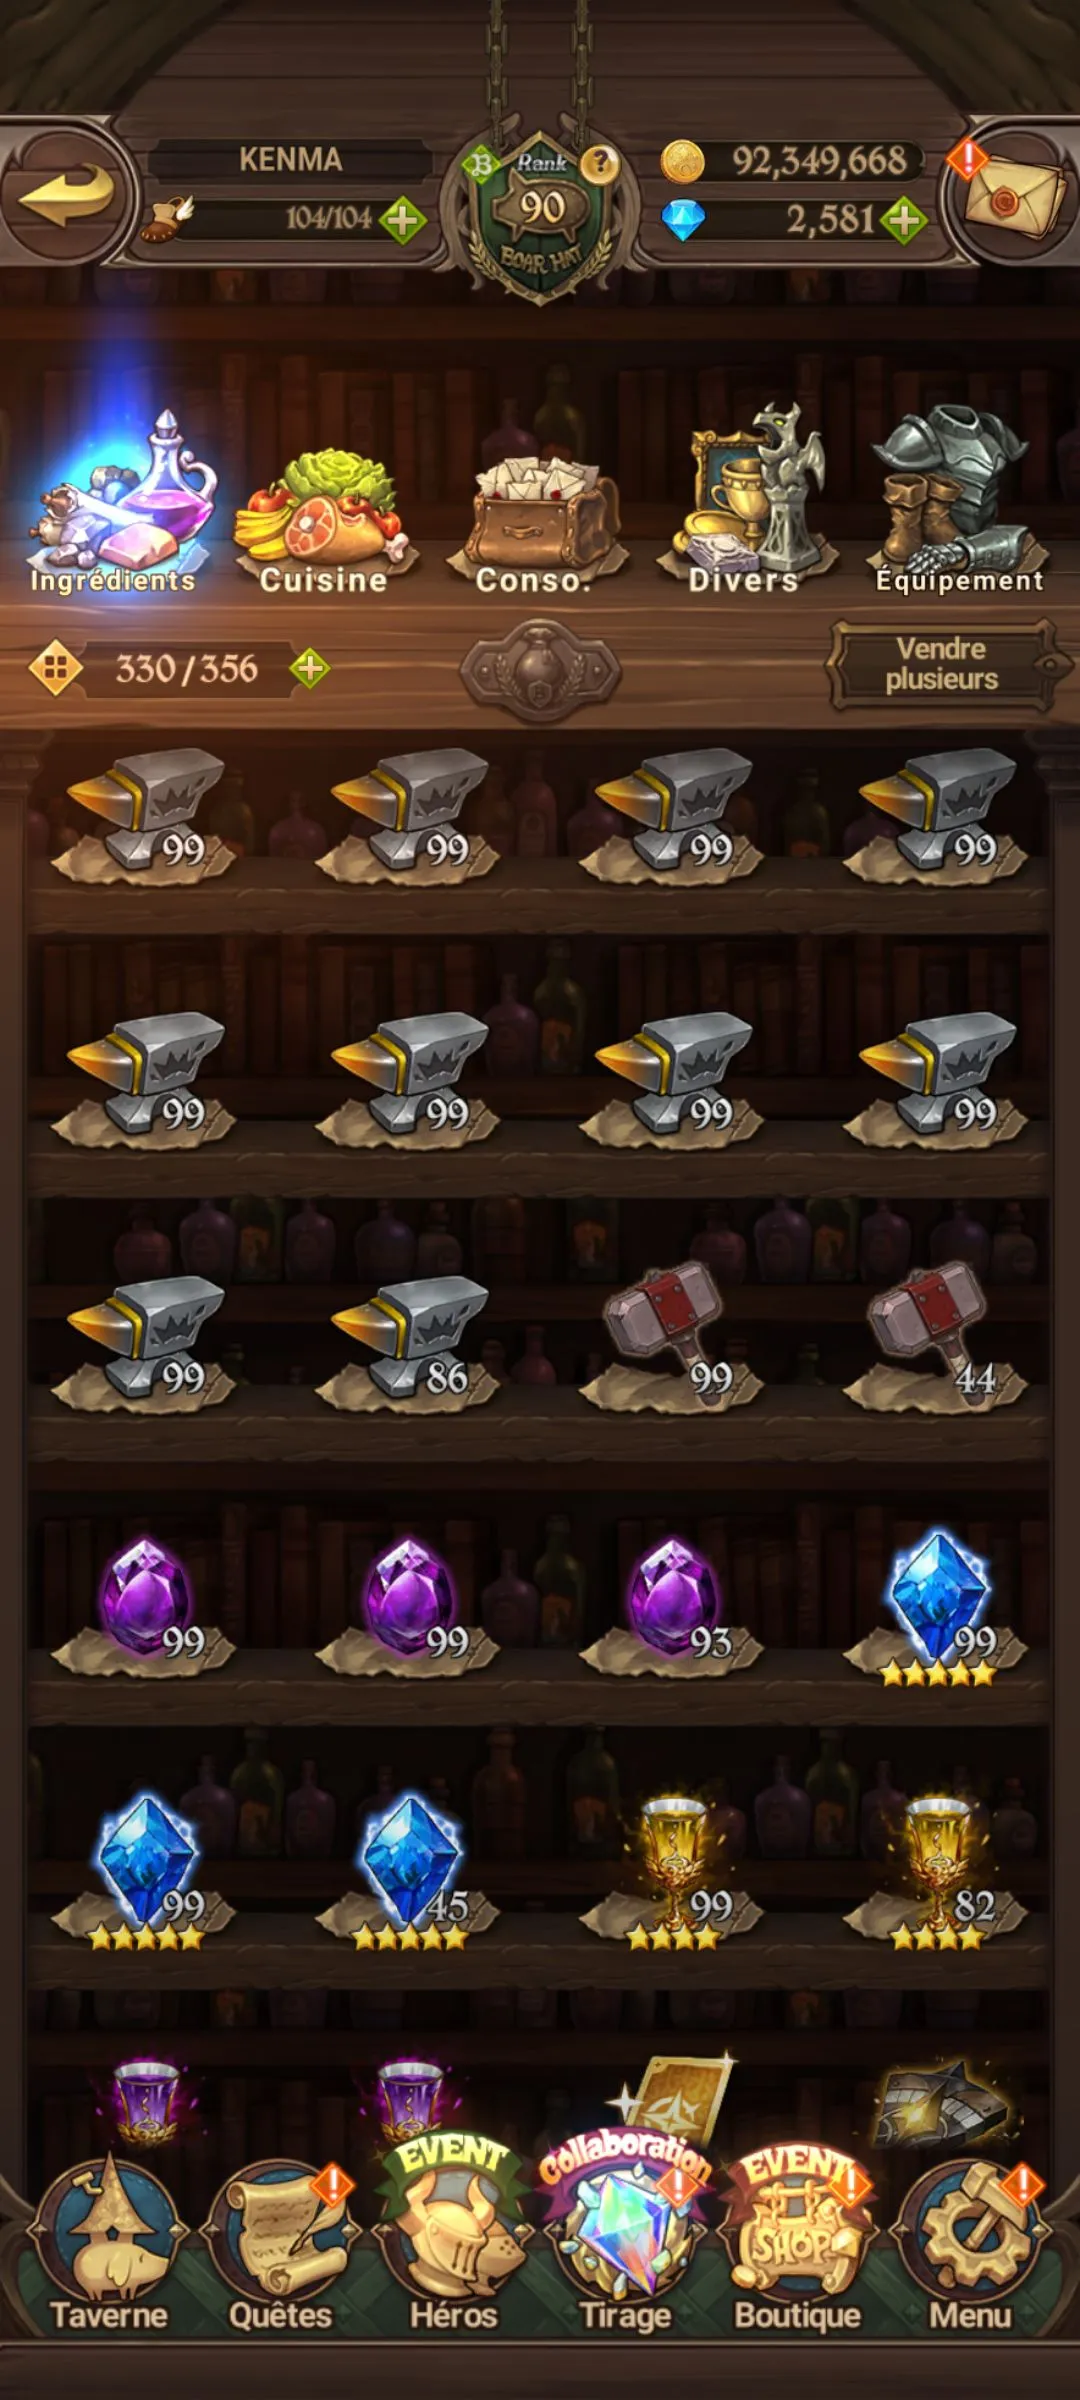Go to Taverne in bottom navigation
1080x2400 pixels.
tap(109, 2246)
